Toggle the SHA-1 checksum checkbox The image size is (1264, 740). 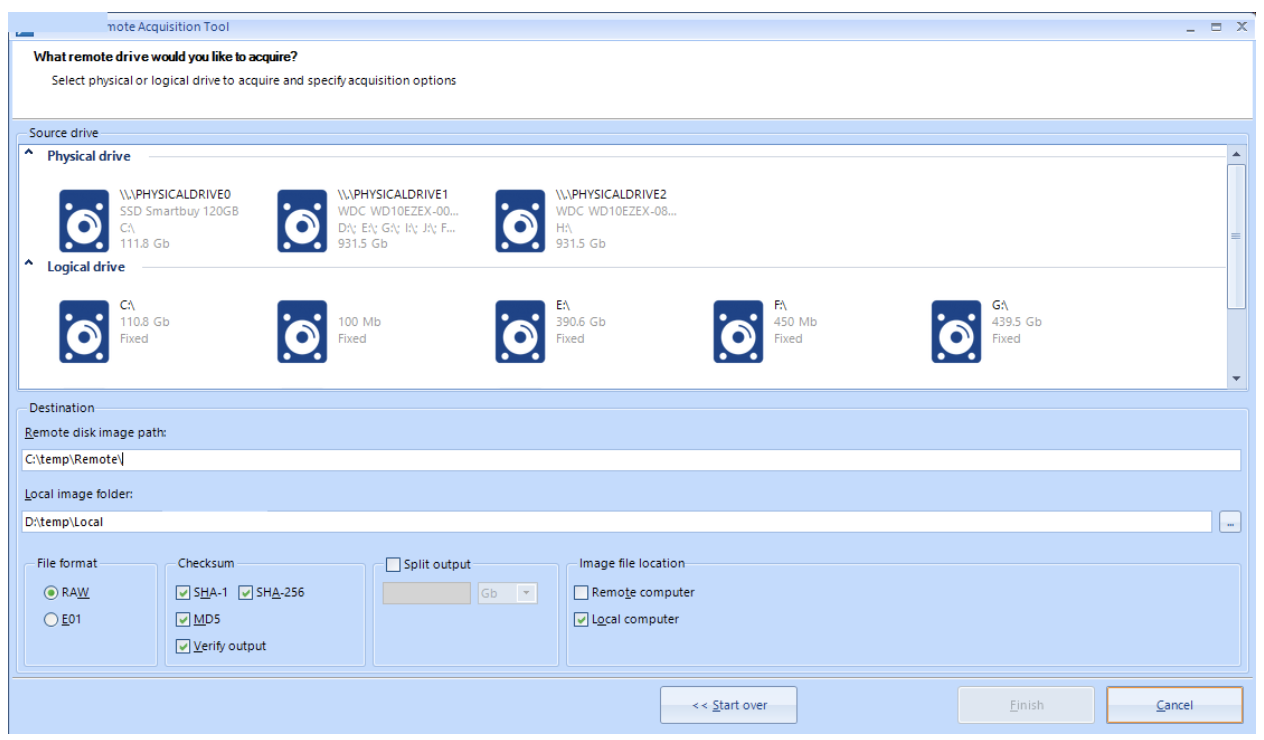coord(182,592)
